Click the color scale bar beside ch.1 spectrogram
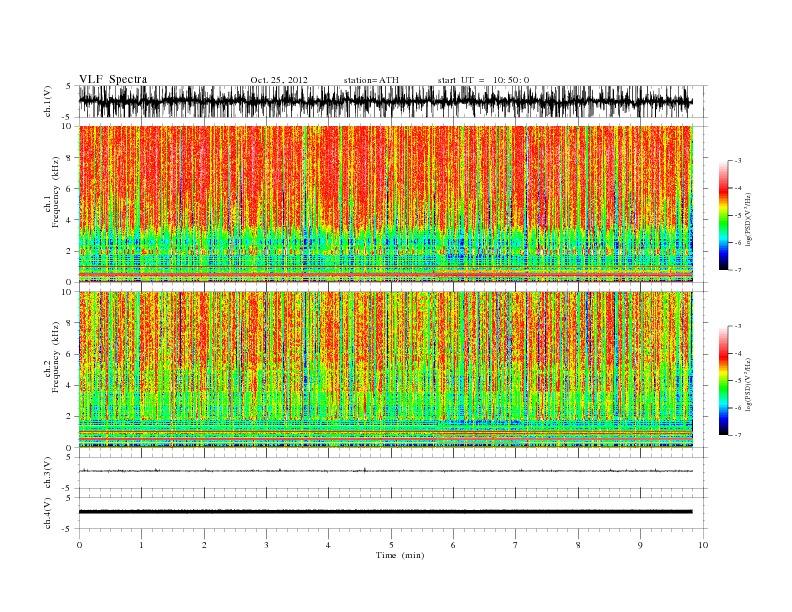 [723, 215]
